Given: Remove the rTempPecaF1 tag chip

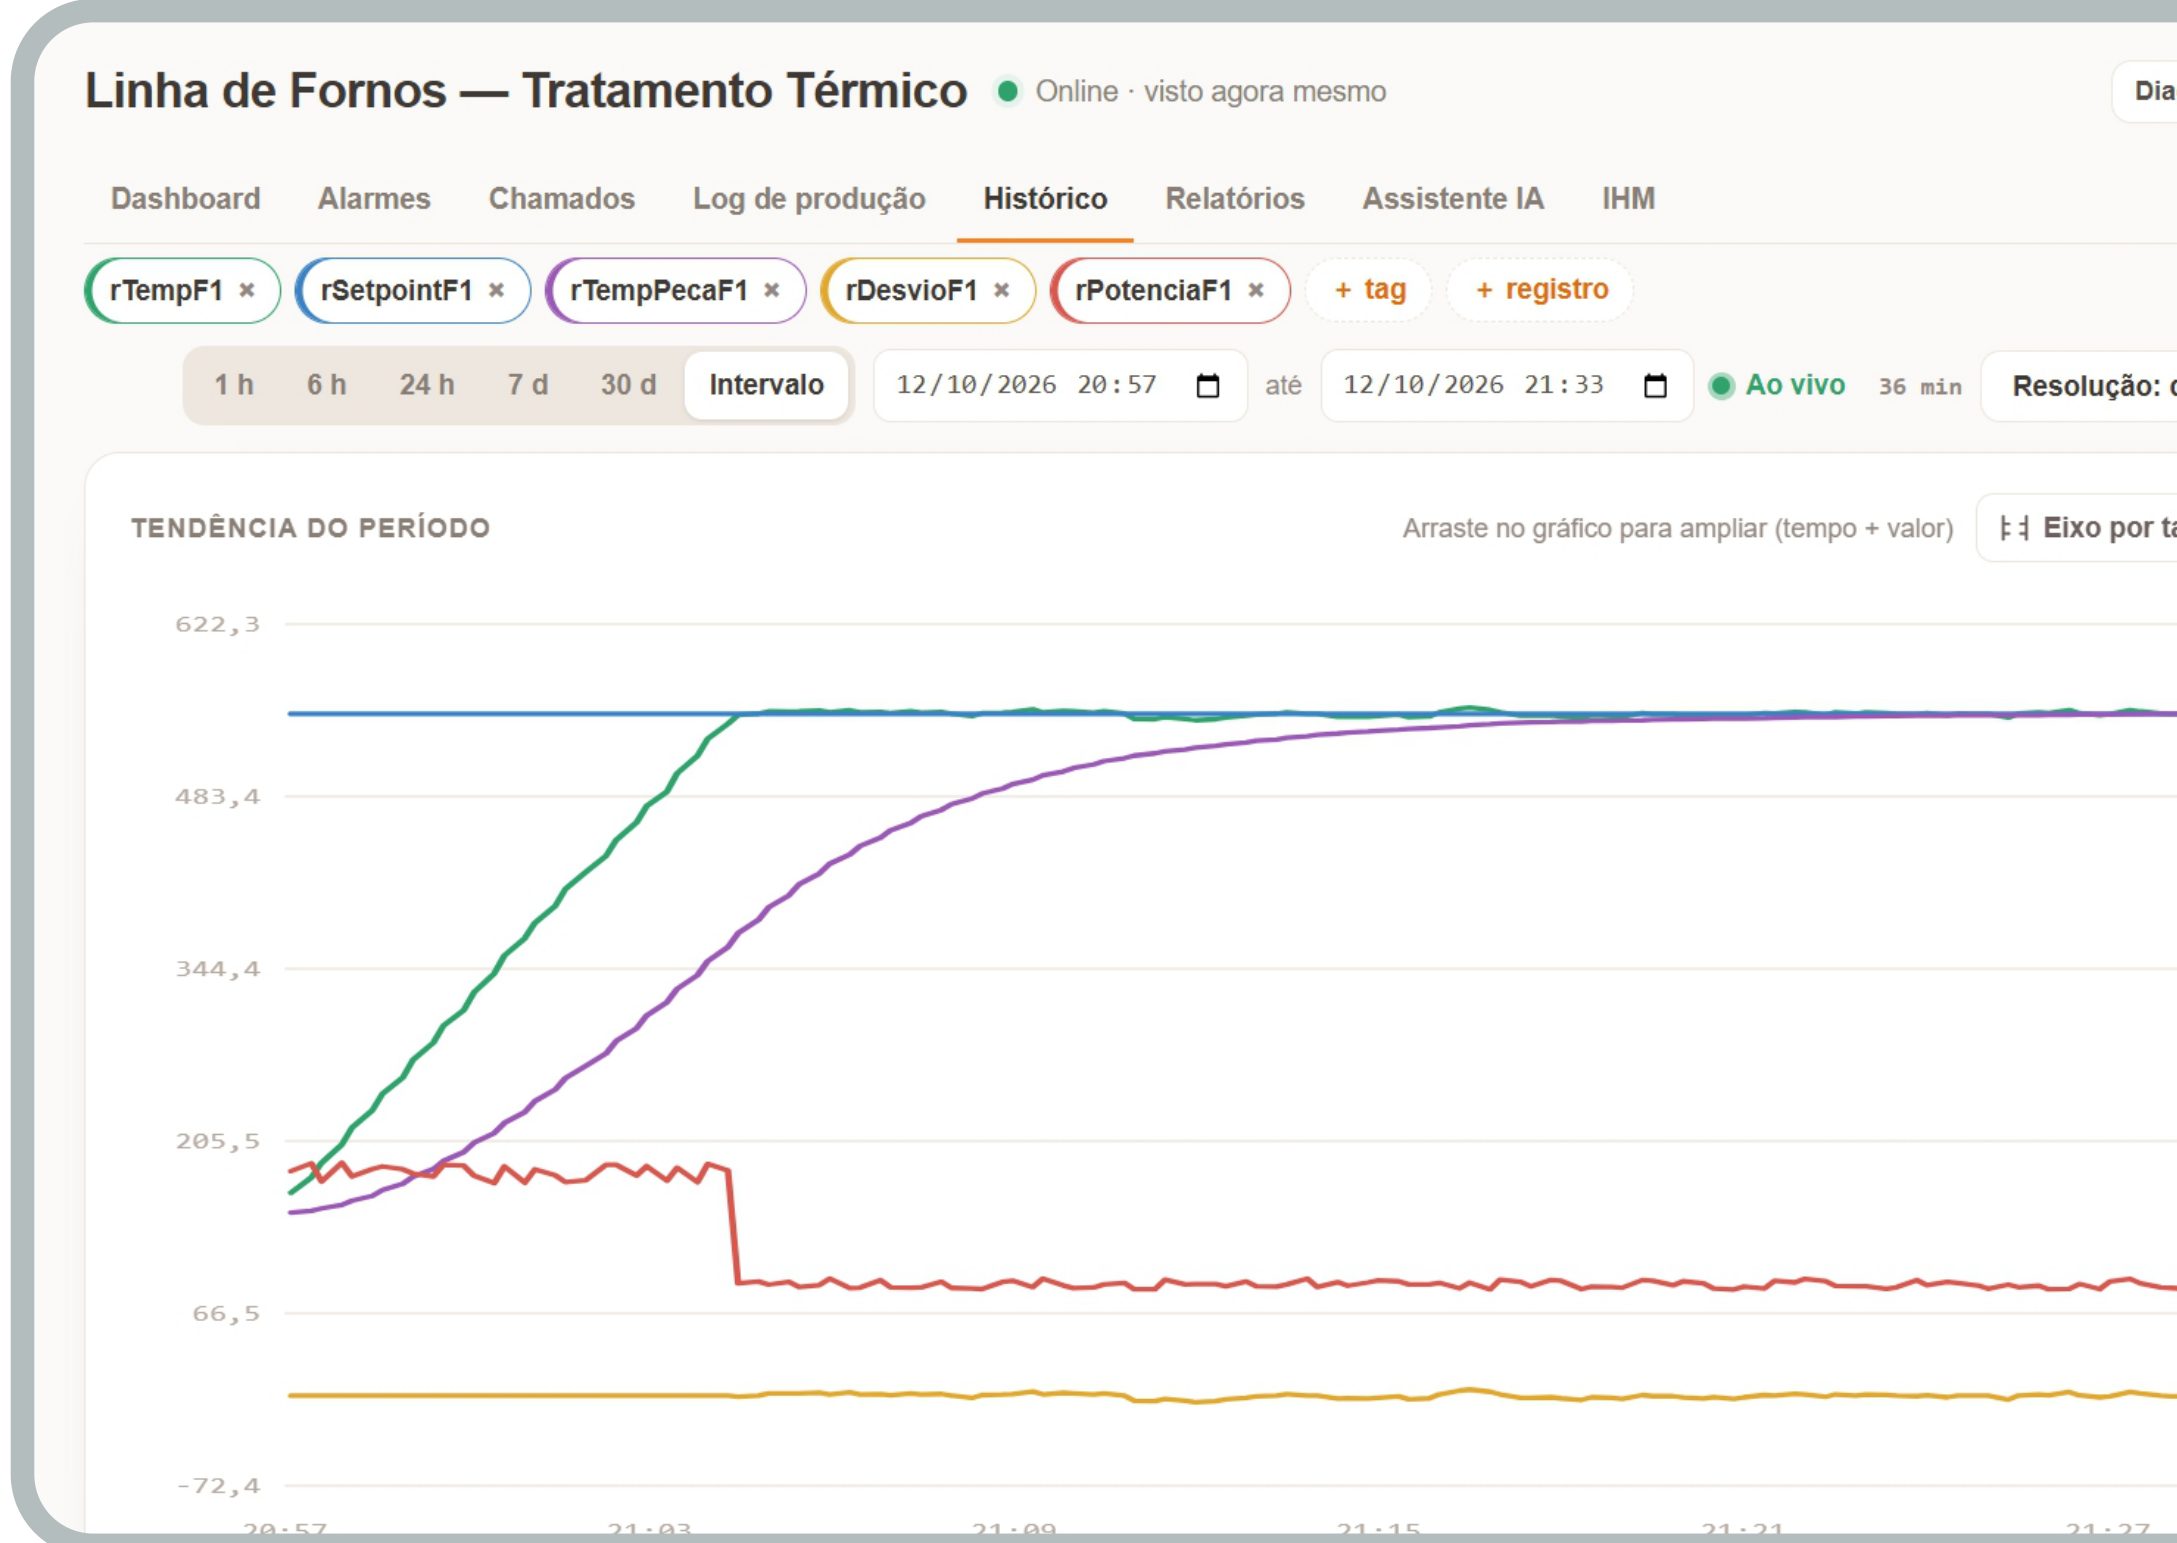Looking at the screenshot, I should [x=772, y=290].
